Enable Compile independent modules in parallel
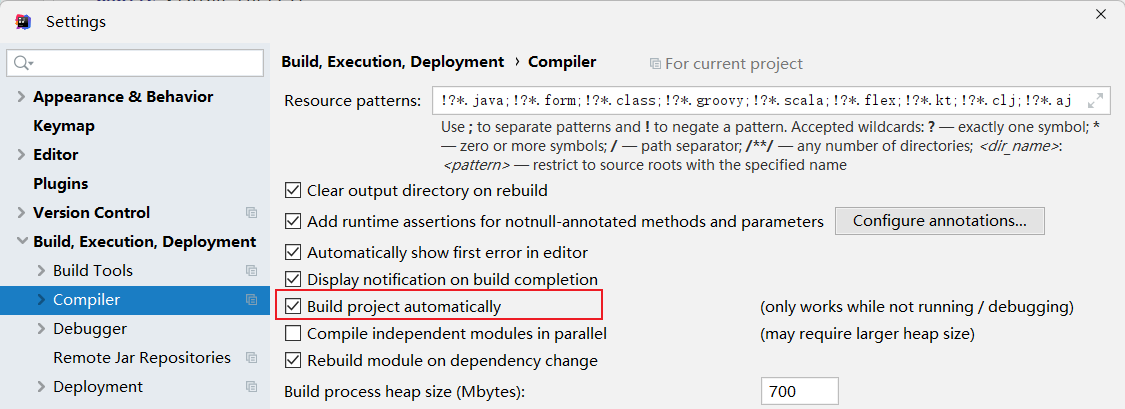Image resolution: width=1125 pixels, height=409 pixels. pos(293,333)
